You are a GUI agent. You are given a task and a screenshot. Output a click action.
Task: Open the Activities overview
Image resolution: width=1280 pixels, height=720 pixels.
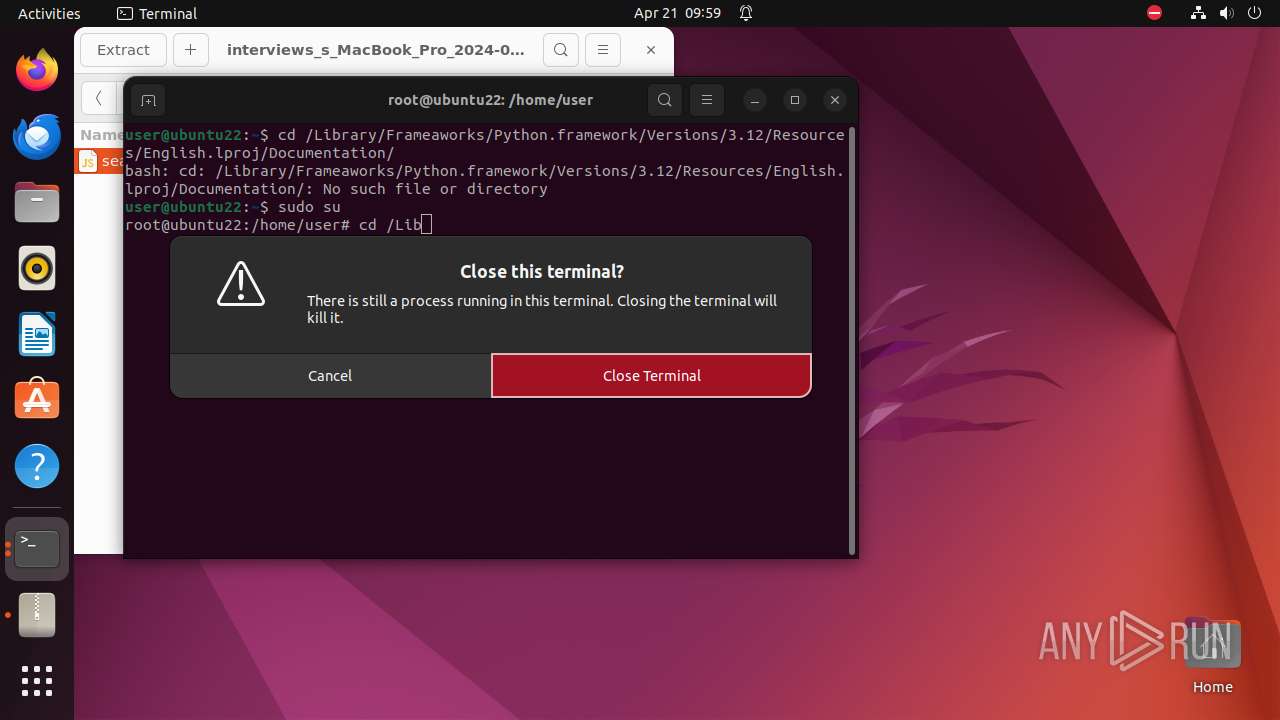point(49,13)
